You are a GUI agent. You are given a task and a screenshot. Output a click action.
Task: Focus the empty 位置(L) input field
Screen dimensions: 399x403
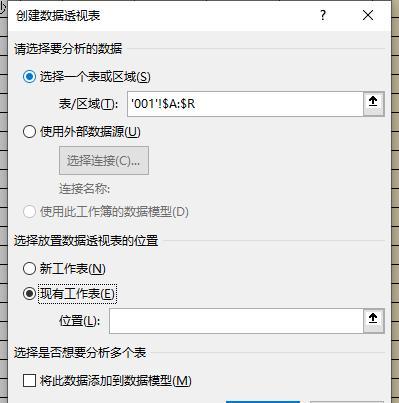point(236,321)
